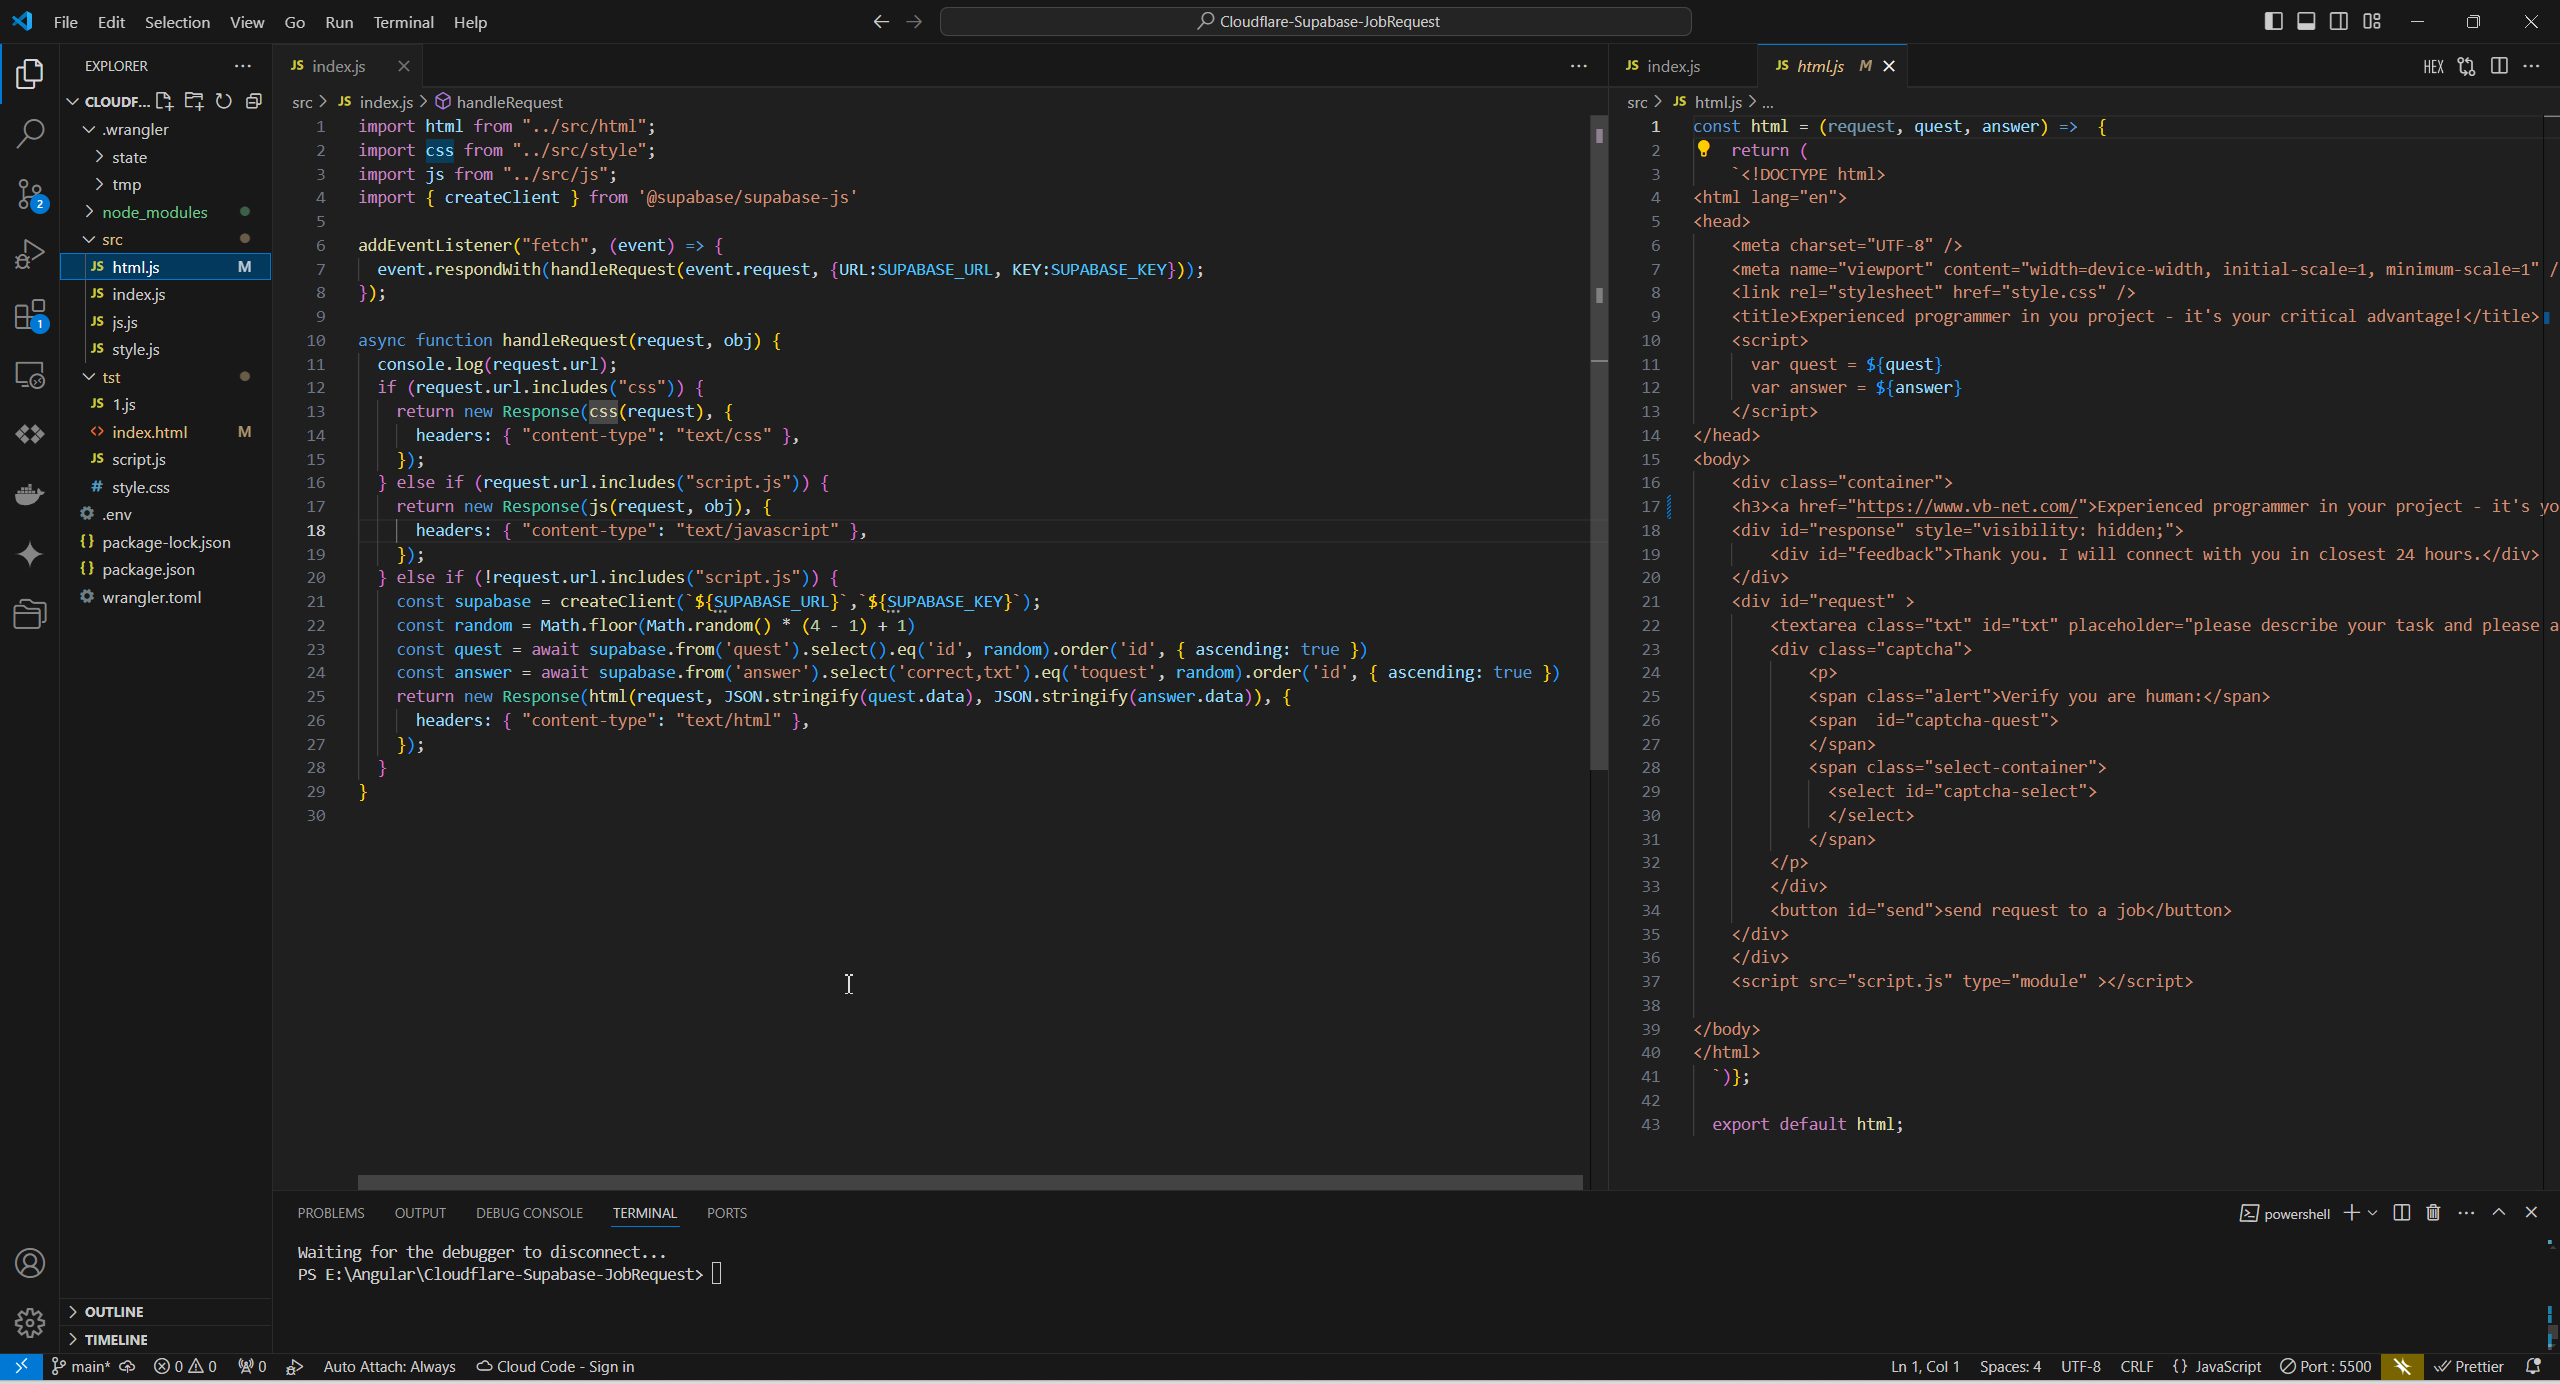The image size is (2560, 1384).
Task: Open the new terminal launch profile dropdown
Action: coord(2372,1213)
